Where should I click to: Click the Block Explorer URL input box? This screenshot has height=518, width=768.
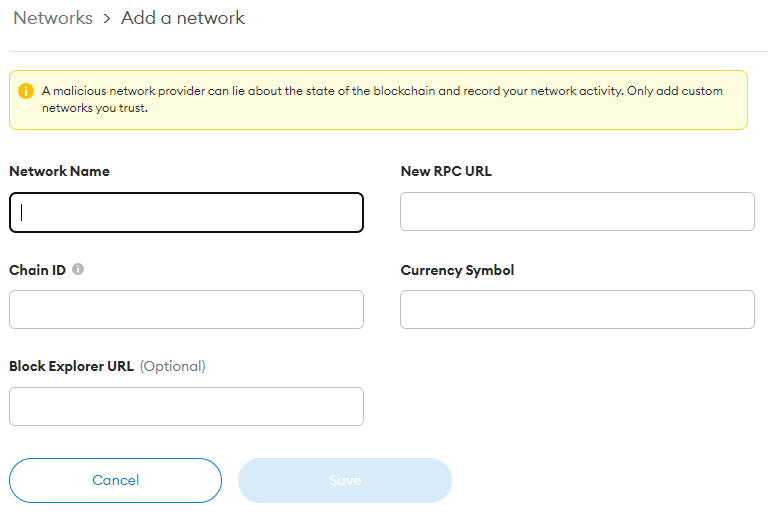coord(186,406)
